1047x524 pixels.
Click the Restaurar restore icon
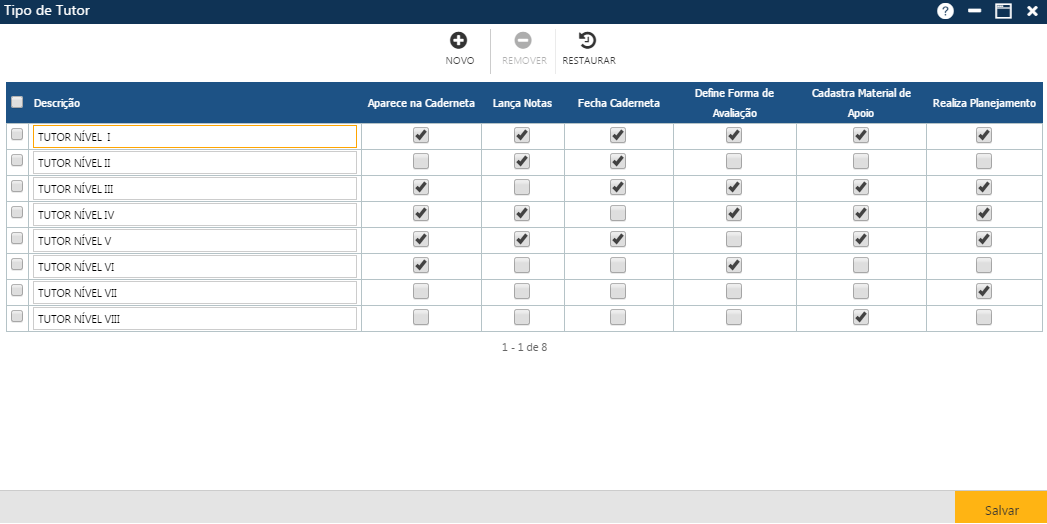click(588, 41)
